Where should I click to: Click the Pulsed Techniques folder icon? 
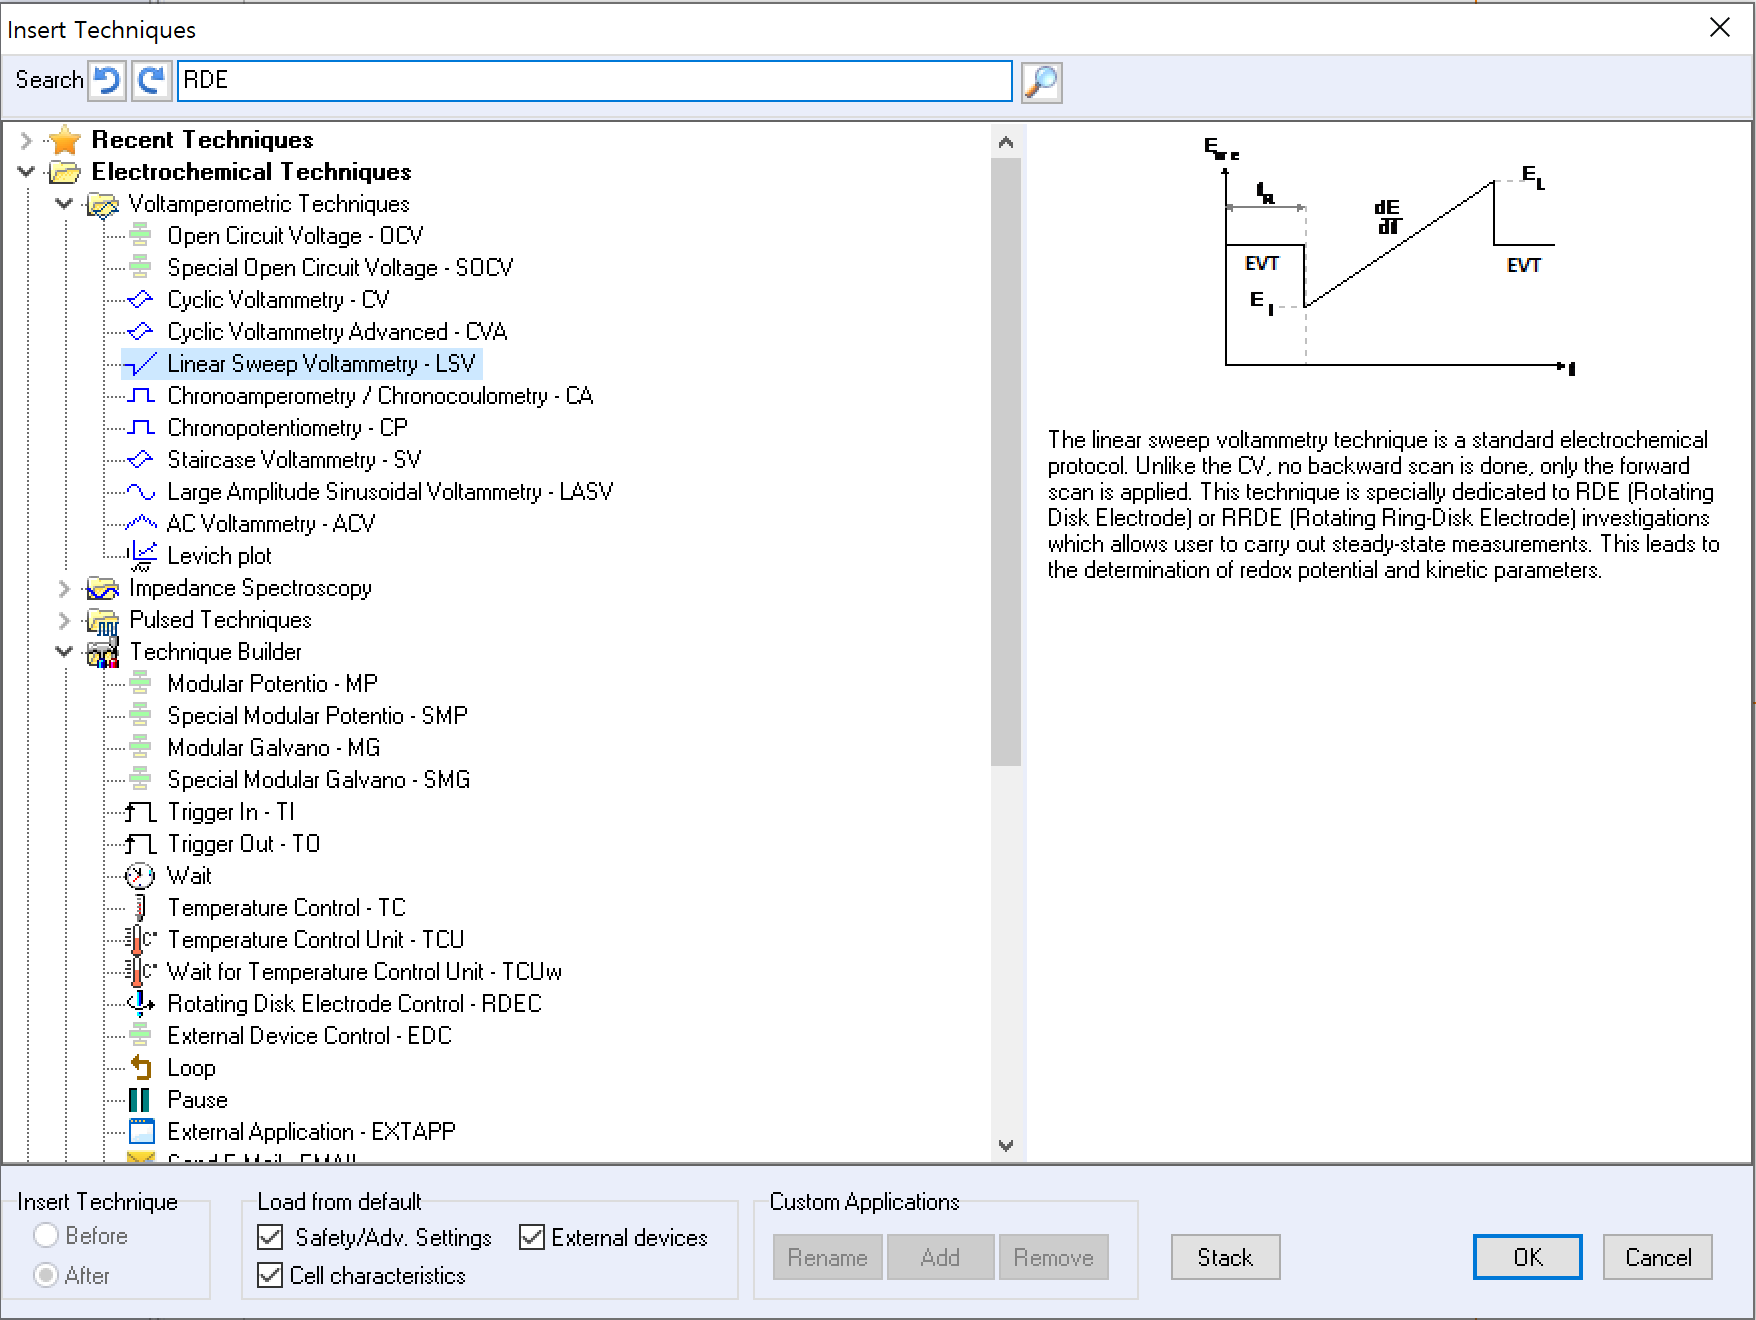point(103,621)
